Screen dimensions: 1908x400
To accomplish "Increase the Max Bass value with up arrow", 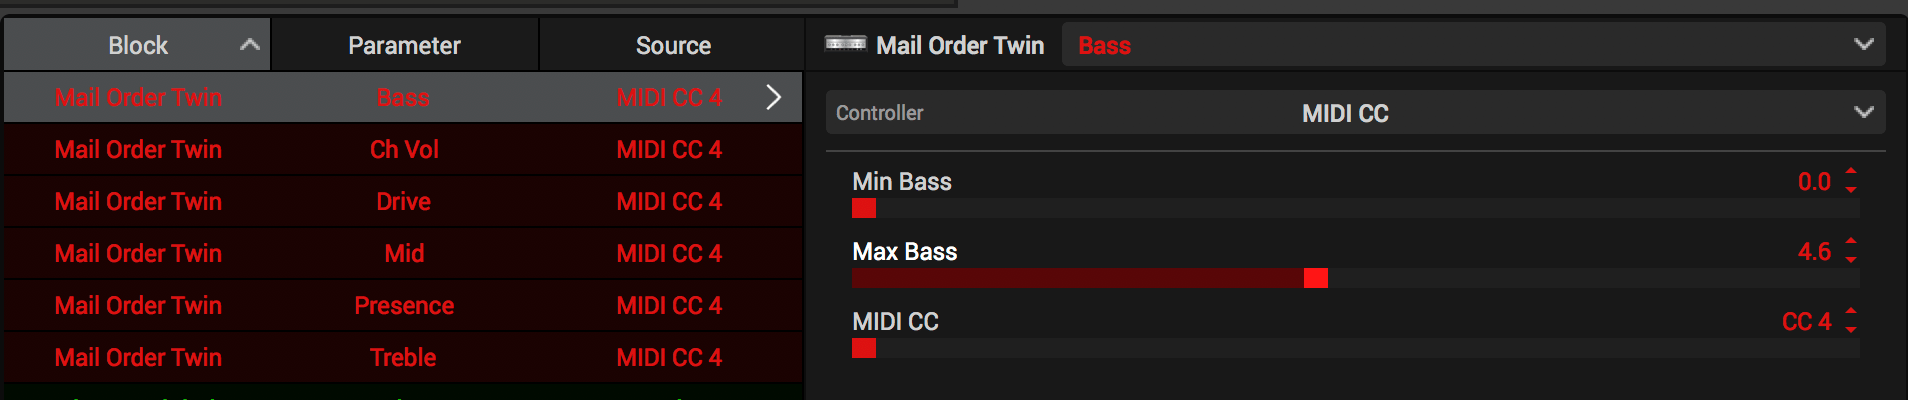I will click(1851, 242).
